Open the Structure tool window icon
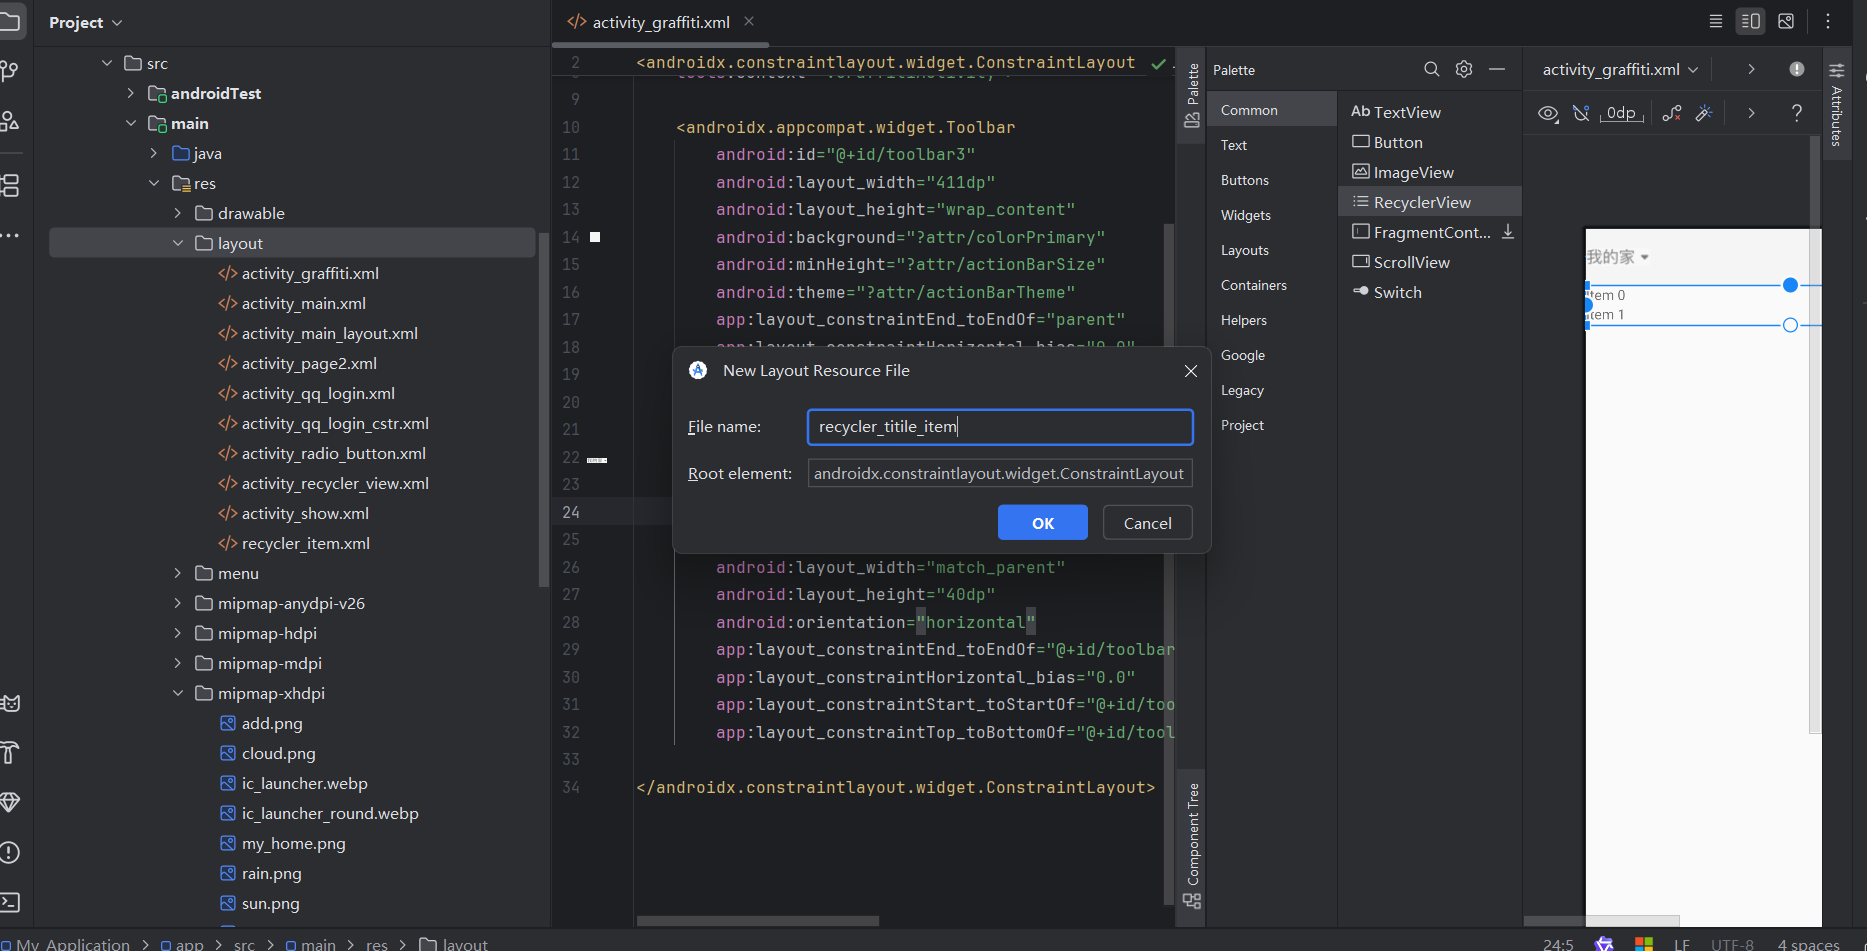Screen dimensions: 1867x951 9,185
